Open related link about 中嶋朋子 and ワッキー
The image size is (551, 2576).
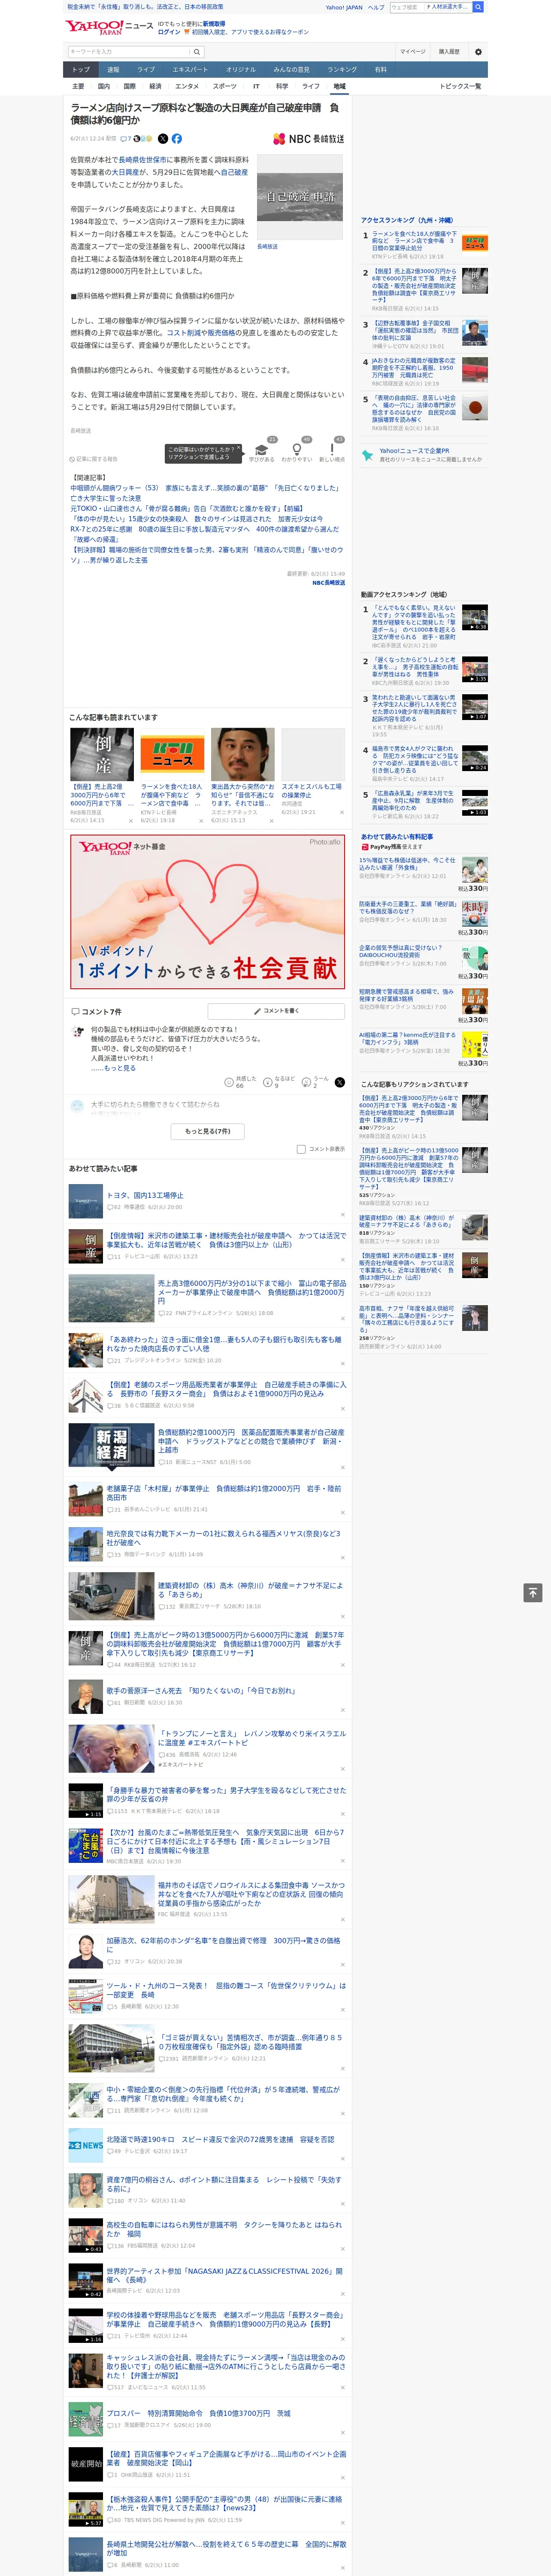click(205, 492)
